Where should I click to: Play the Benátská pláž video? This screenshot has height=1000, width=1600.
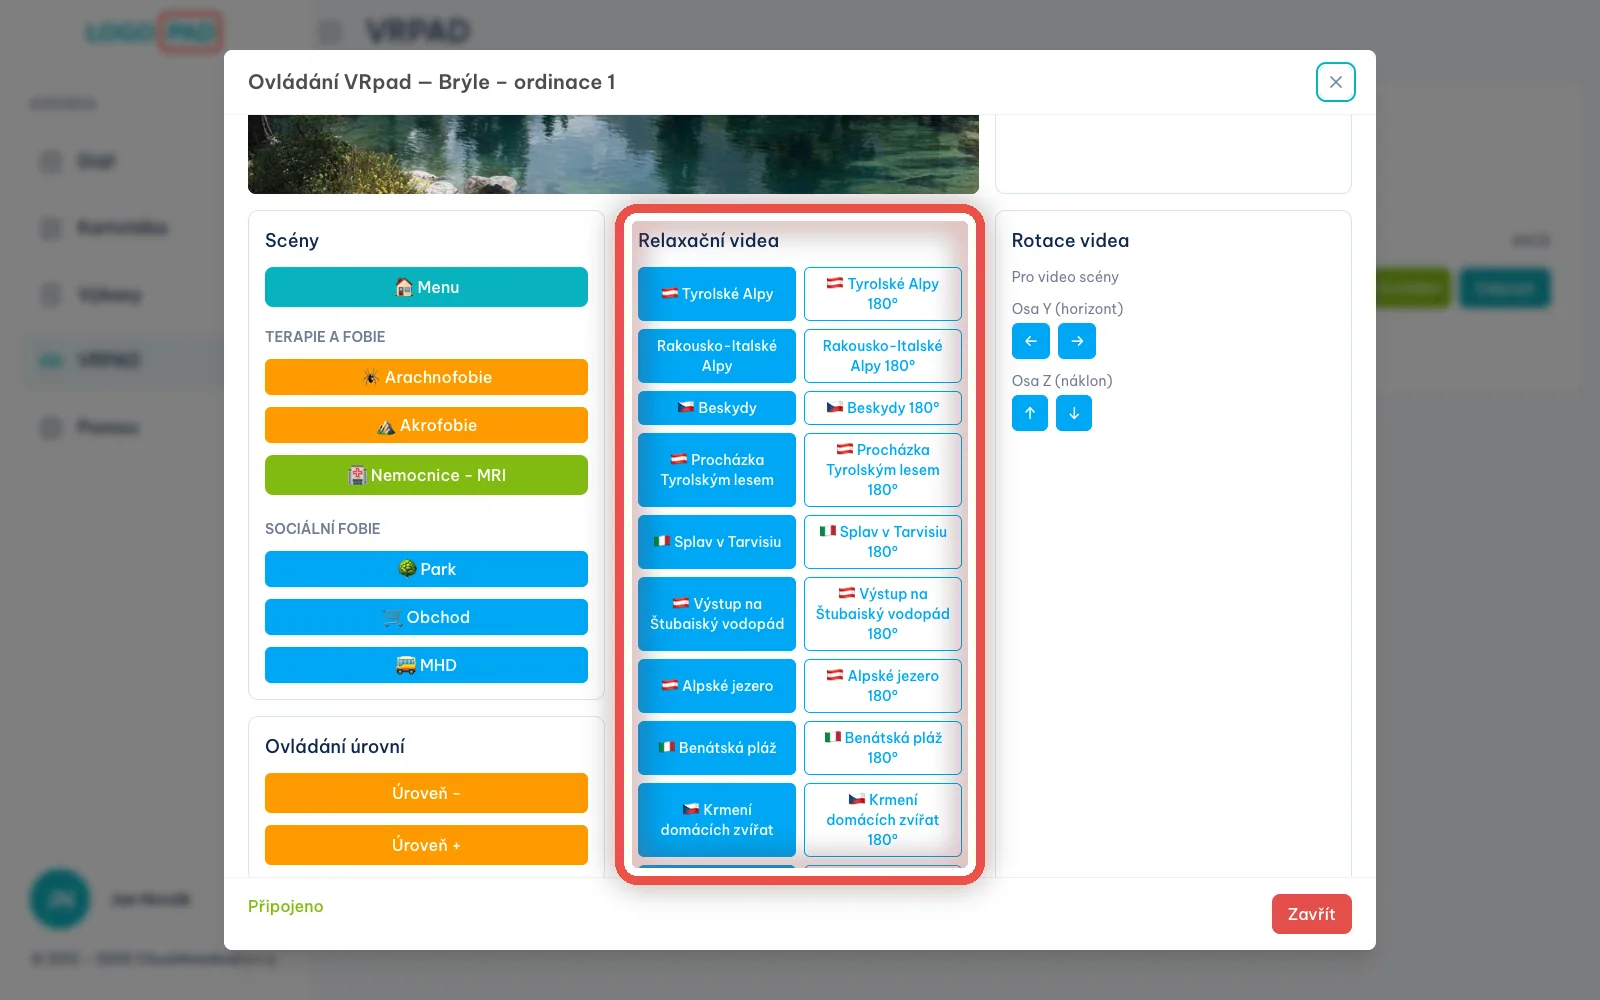(717, 748)
